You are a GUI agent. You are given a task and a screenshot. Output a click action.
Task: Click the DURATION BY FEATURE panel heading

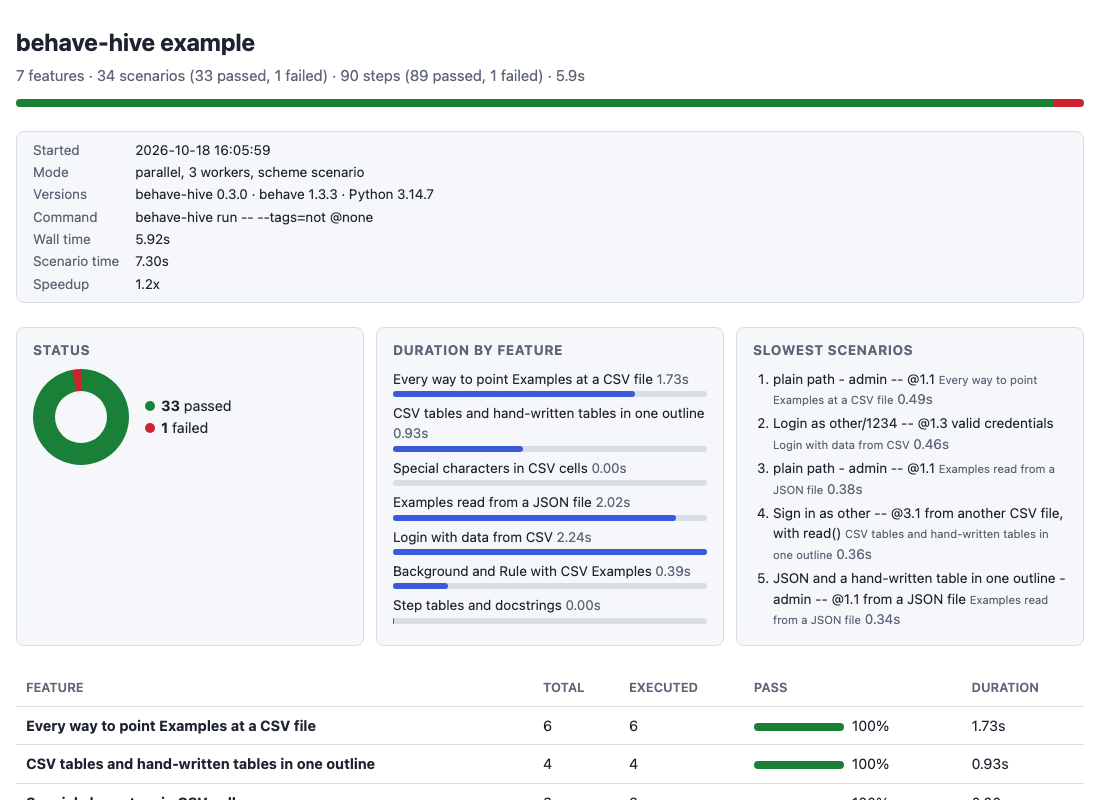tap(478, 350)
